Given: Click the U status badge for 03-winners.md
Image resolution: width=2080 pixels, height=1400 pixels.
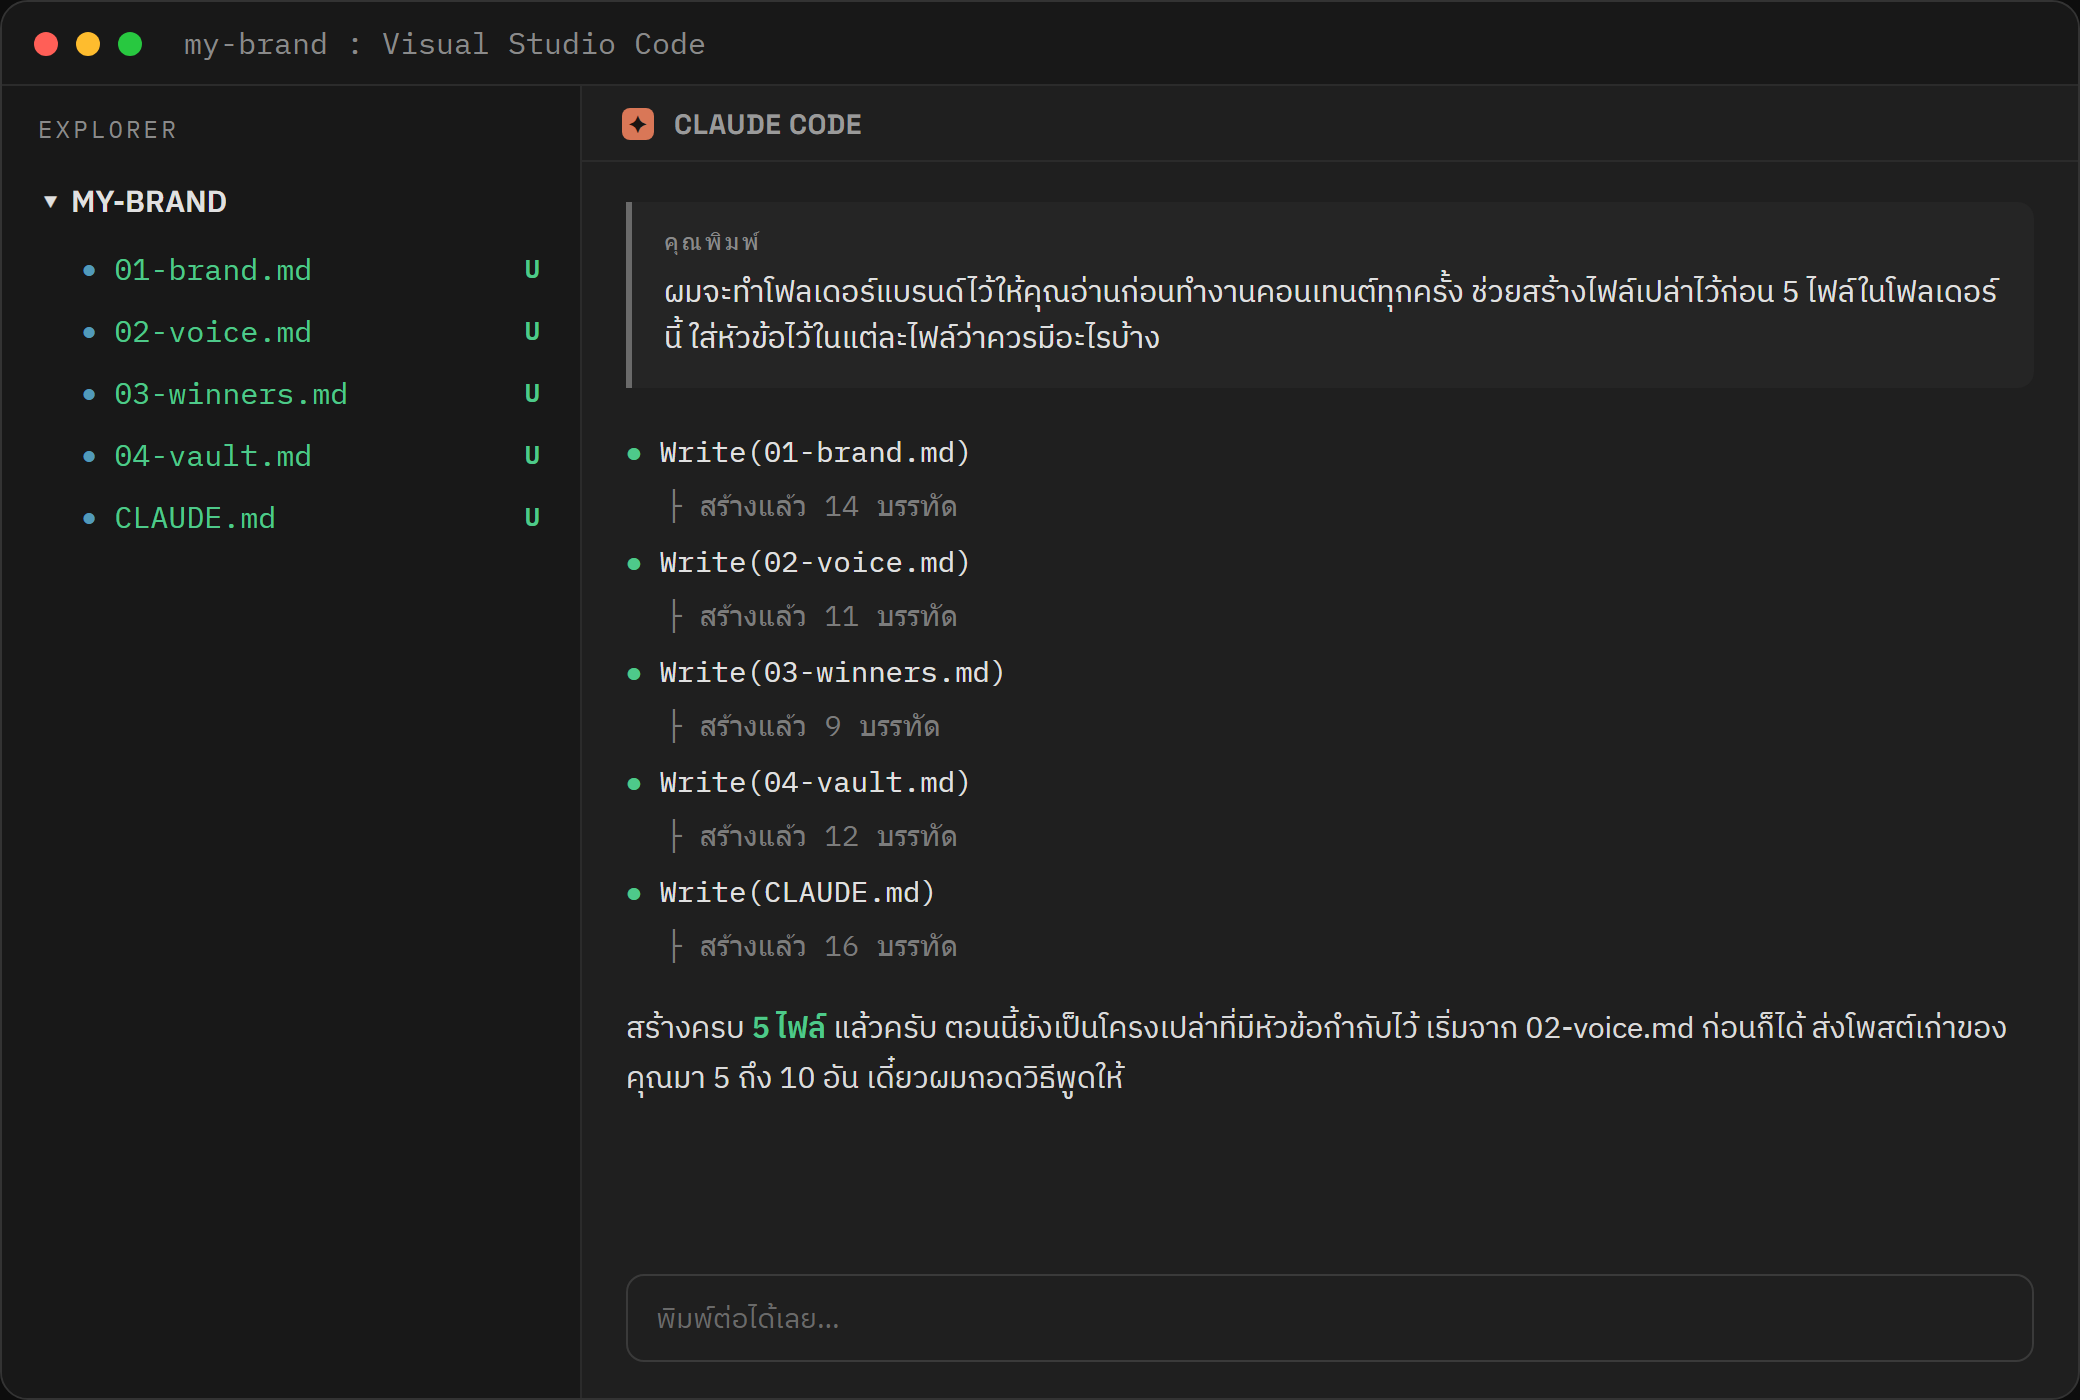Looking at the screenshot, I should coord(532,394).
